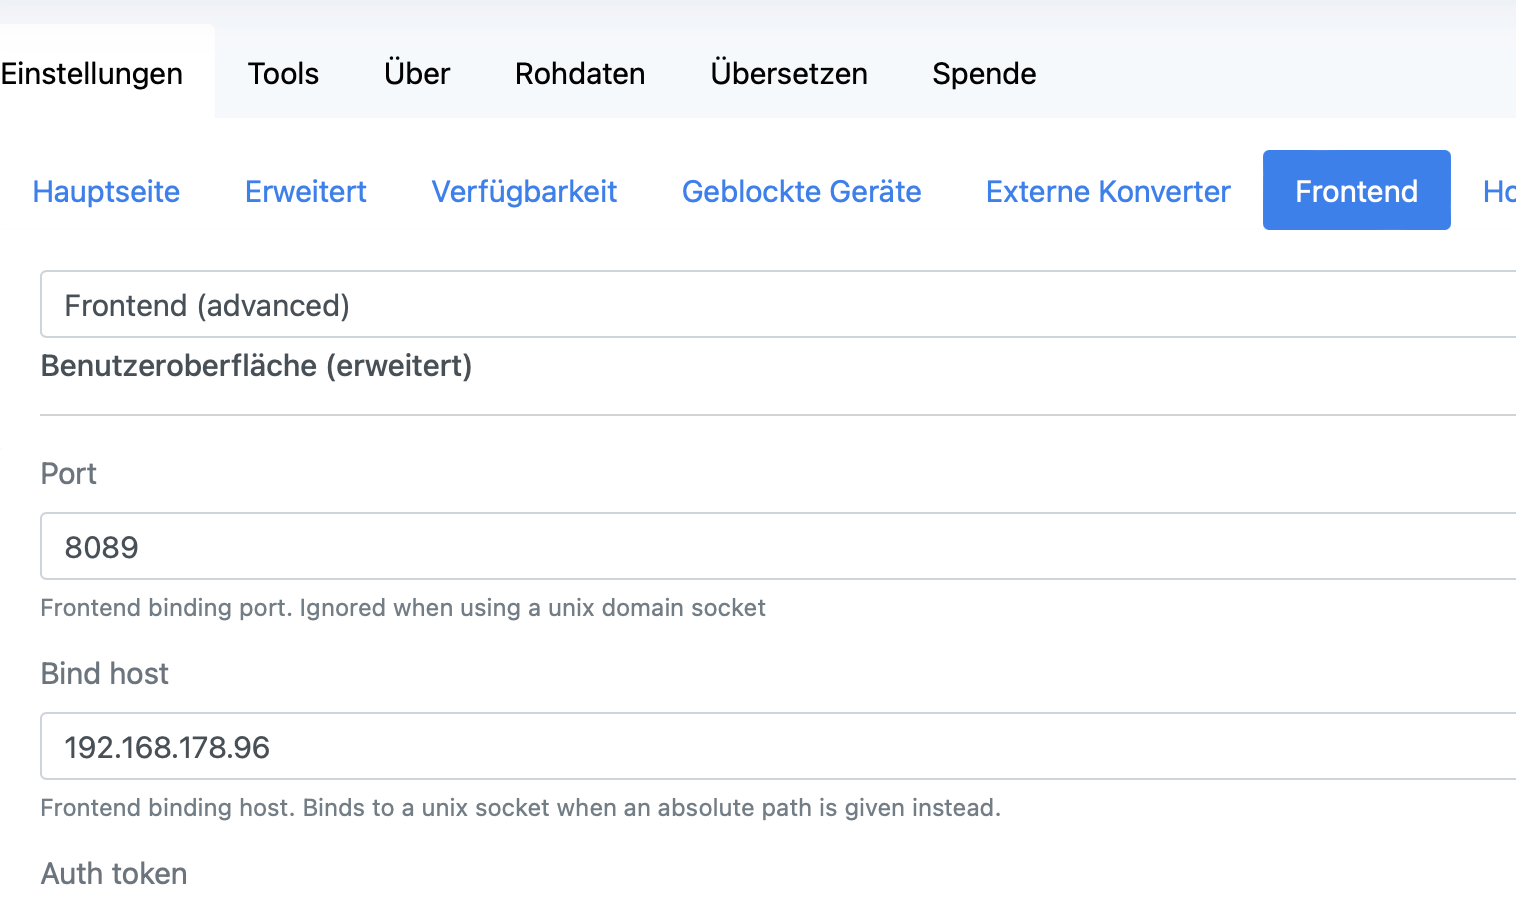Open the Einstellungen navigation tab
1516x908 pixels.
[x=92, y=73]
